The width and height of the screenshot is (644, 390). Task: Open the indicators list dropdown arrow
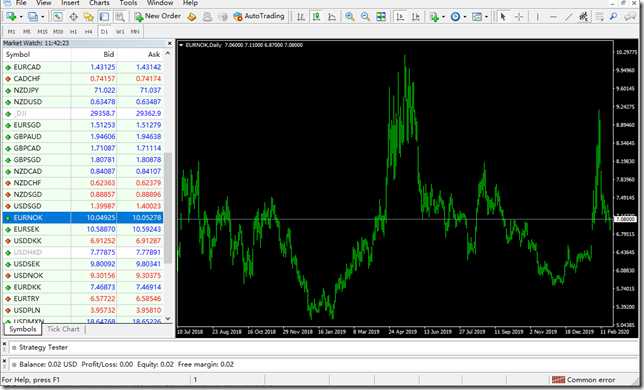coord(443,17)
